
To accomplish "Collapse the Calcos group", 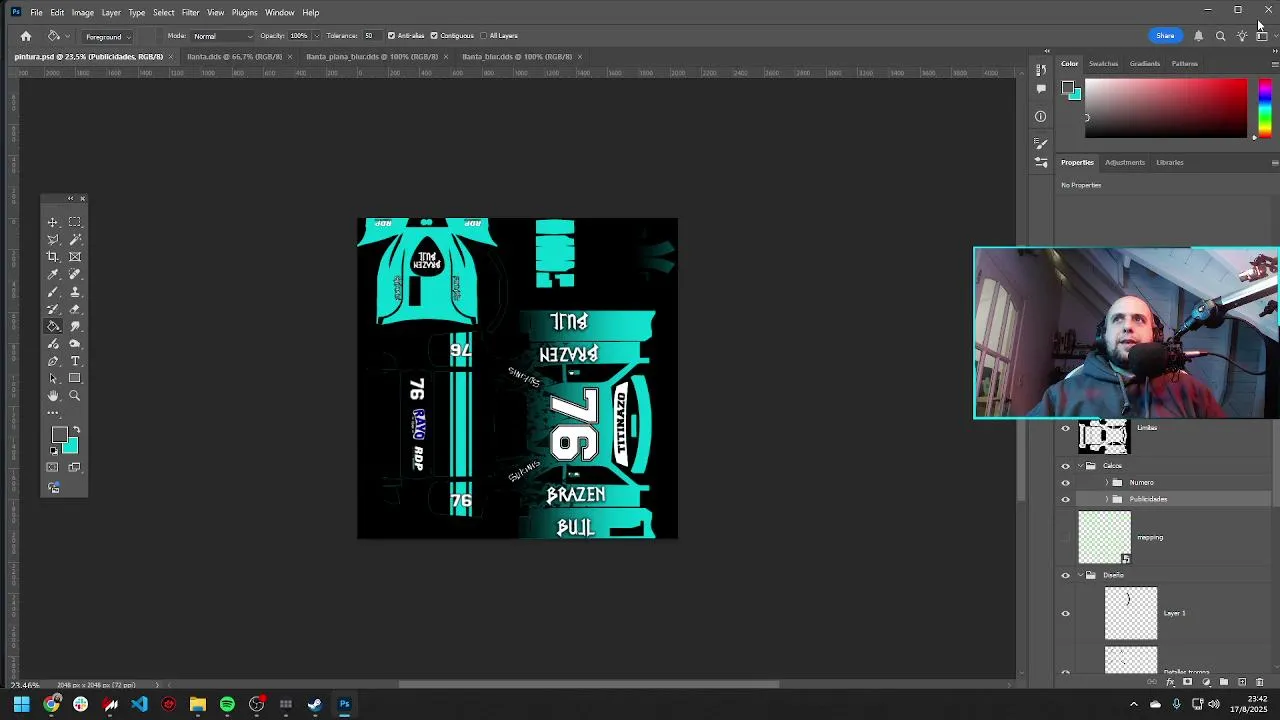I will point(1079,466).
